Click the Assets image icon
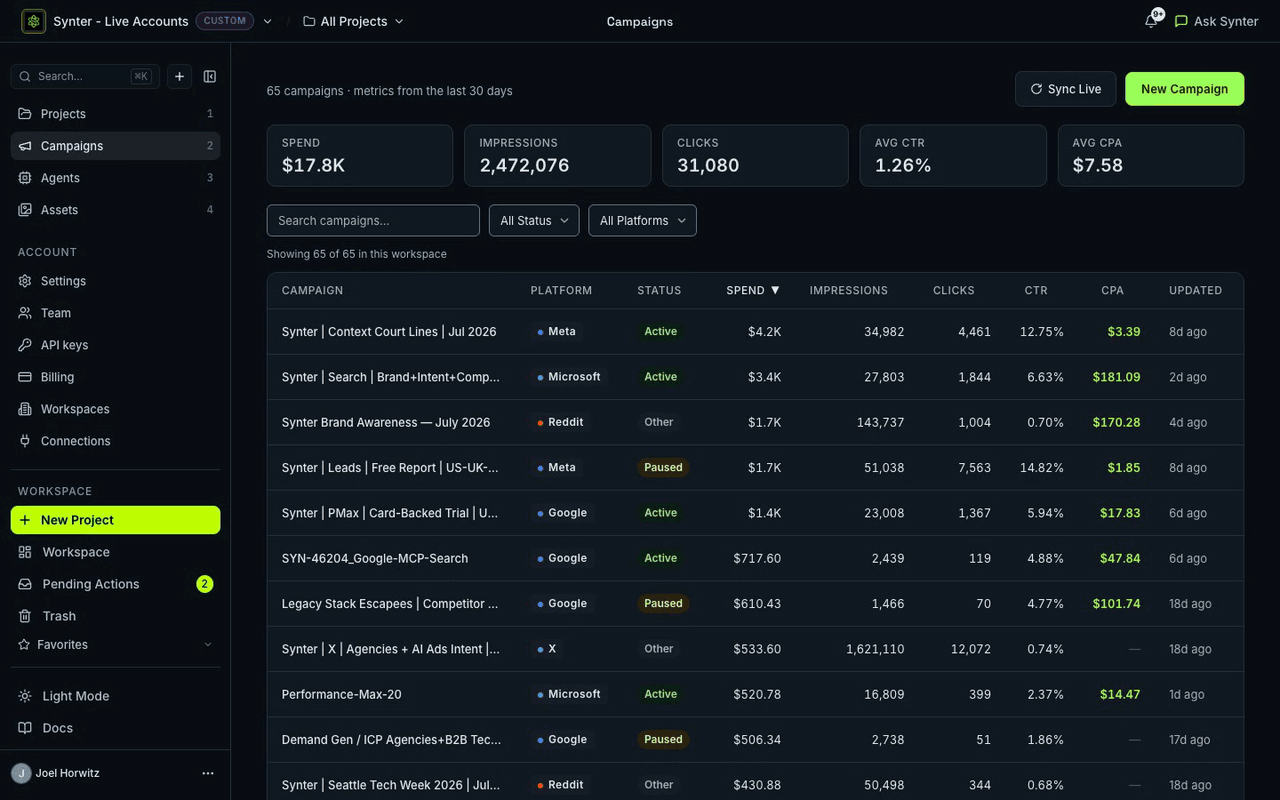The height and width of the screenshot is (800, 1280). tap(25, 210)
